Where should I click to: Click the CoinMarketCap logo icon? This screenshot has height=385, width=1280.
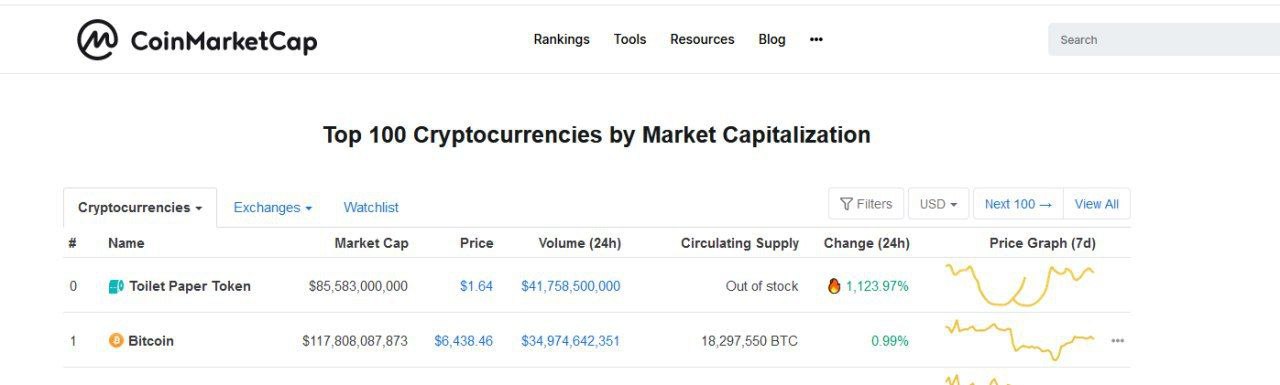tap(97, 40)
